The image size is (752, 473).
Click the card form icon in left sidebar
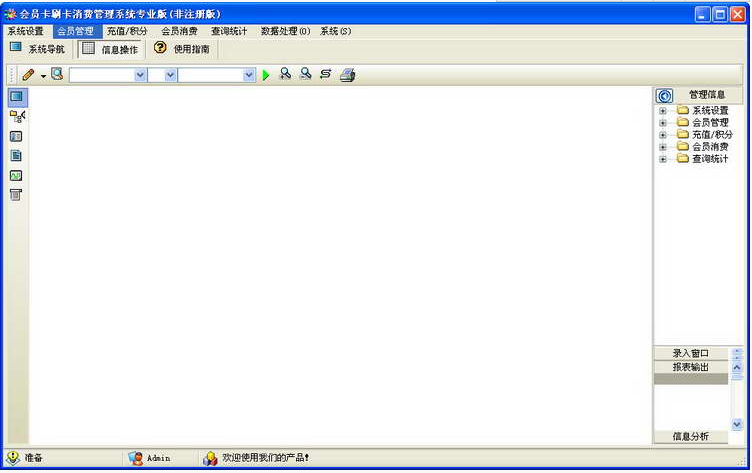point(16,136)
